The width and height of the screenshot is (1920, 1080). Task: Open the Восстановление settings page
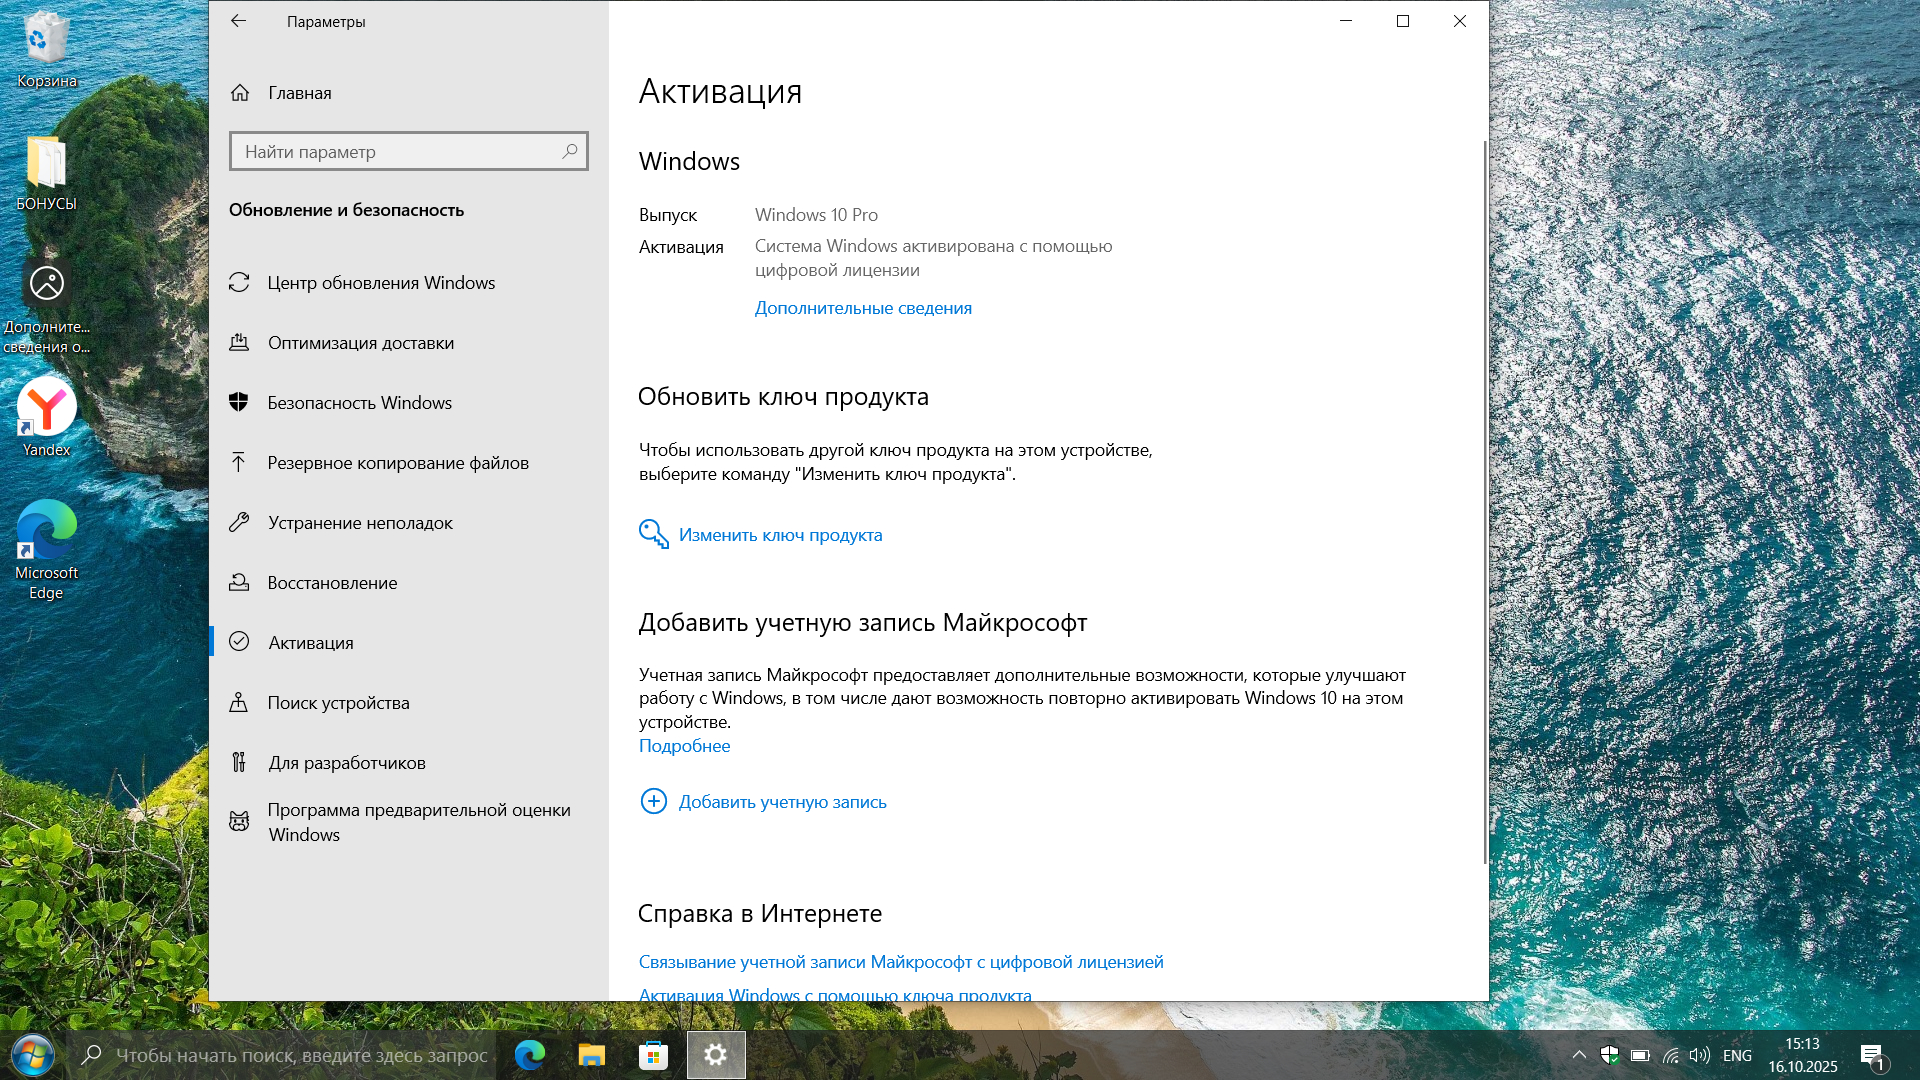tap(332, 583)
